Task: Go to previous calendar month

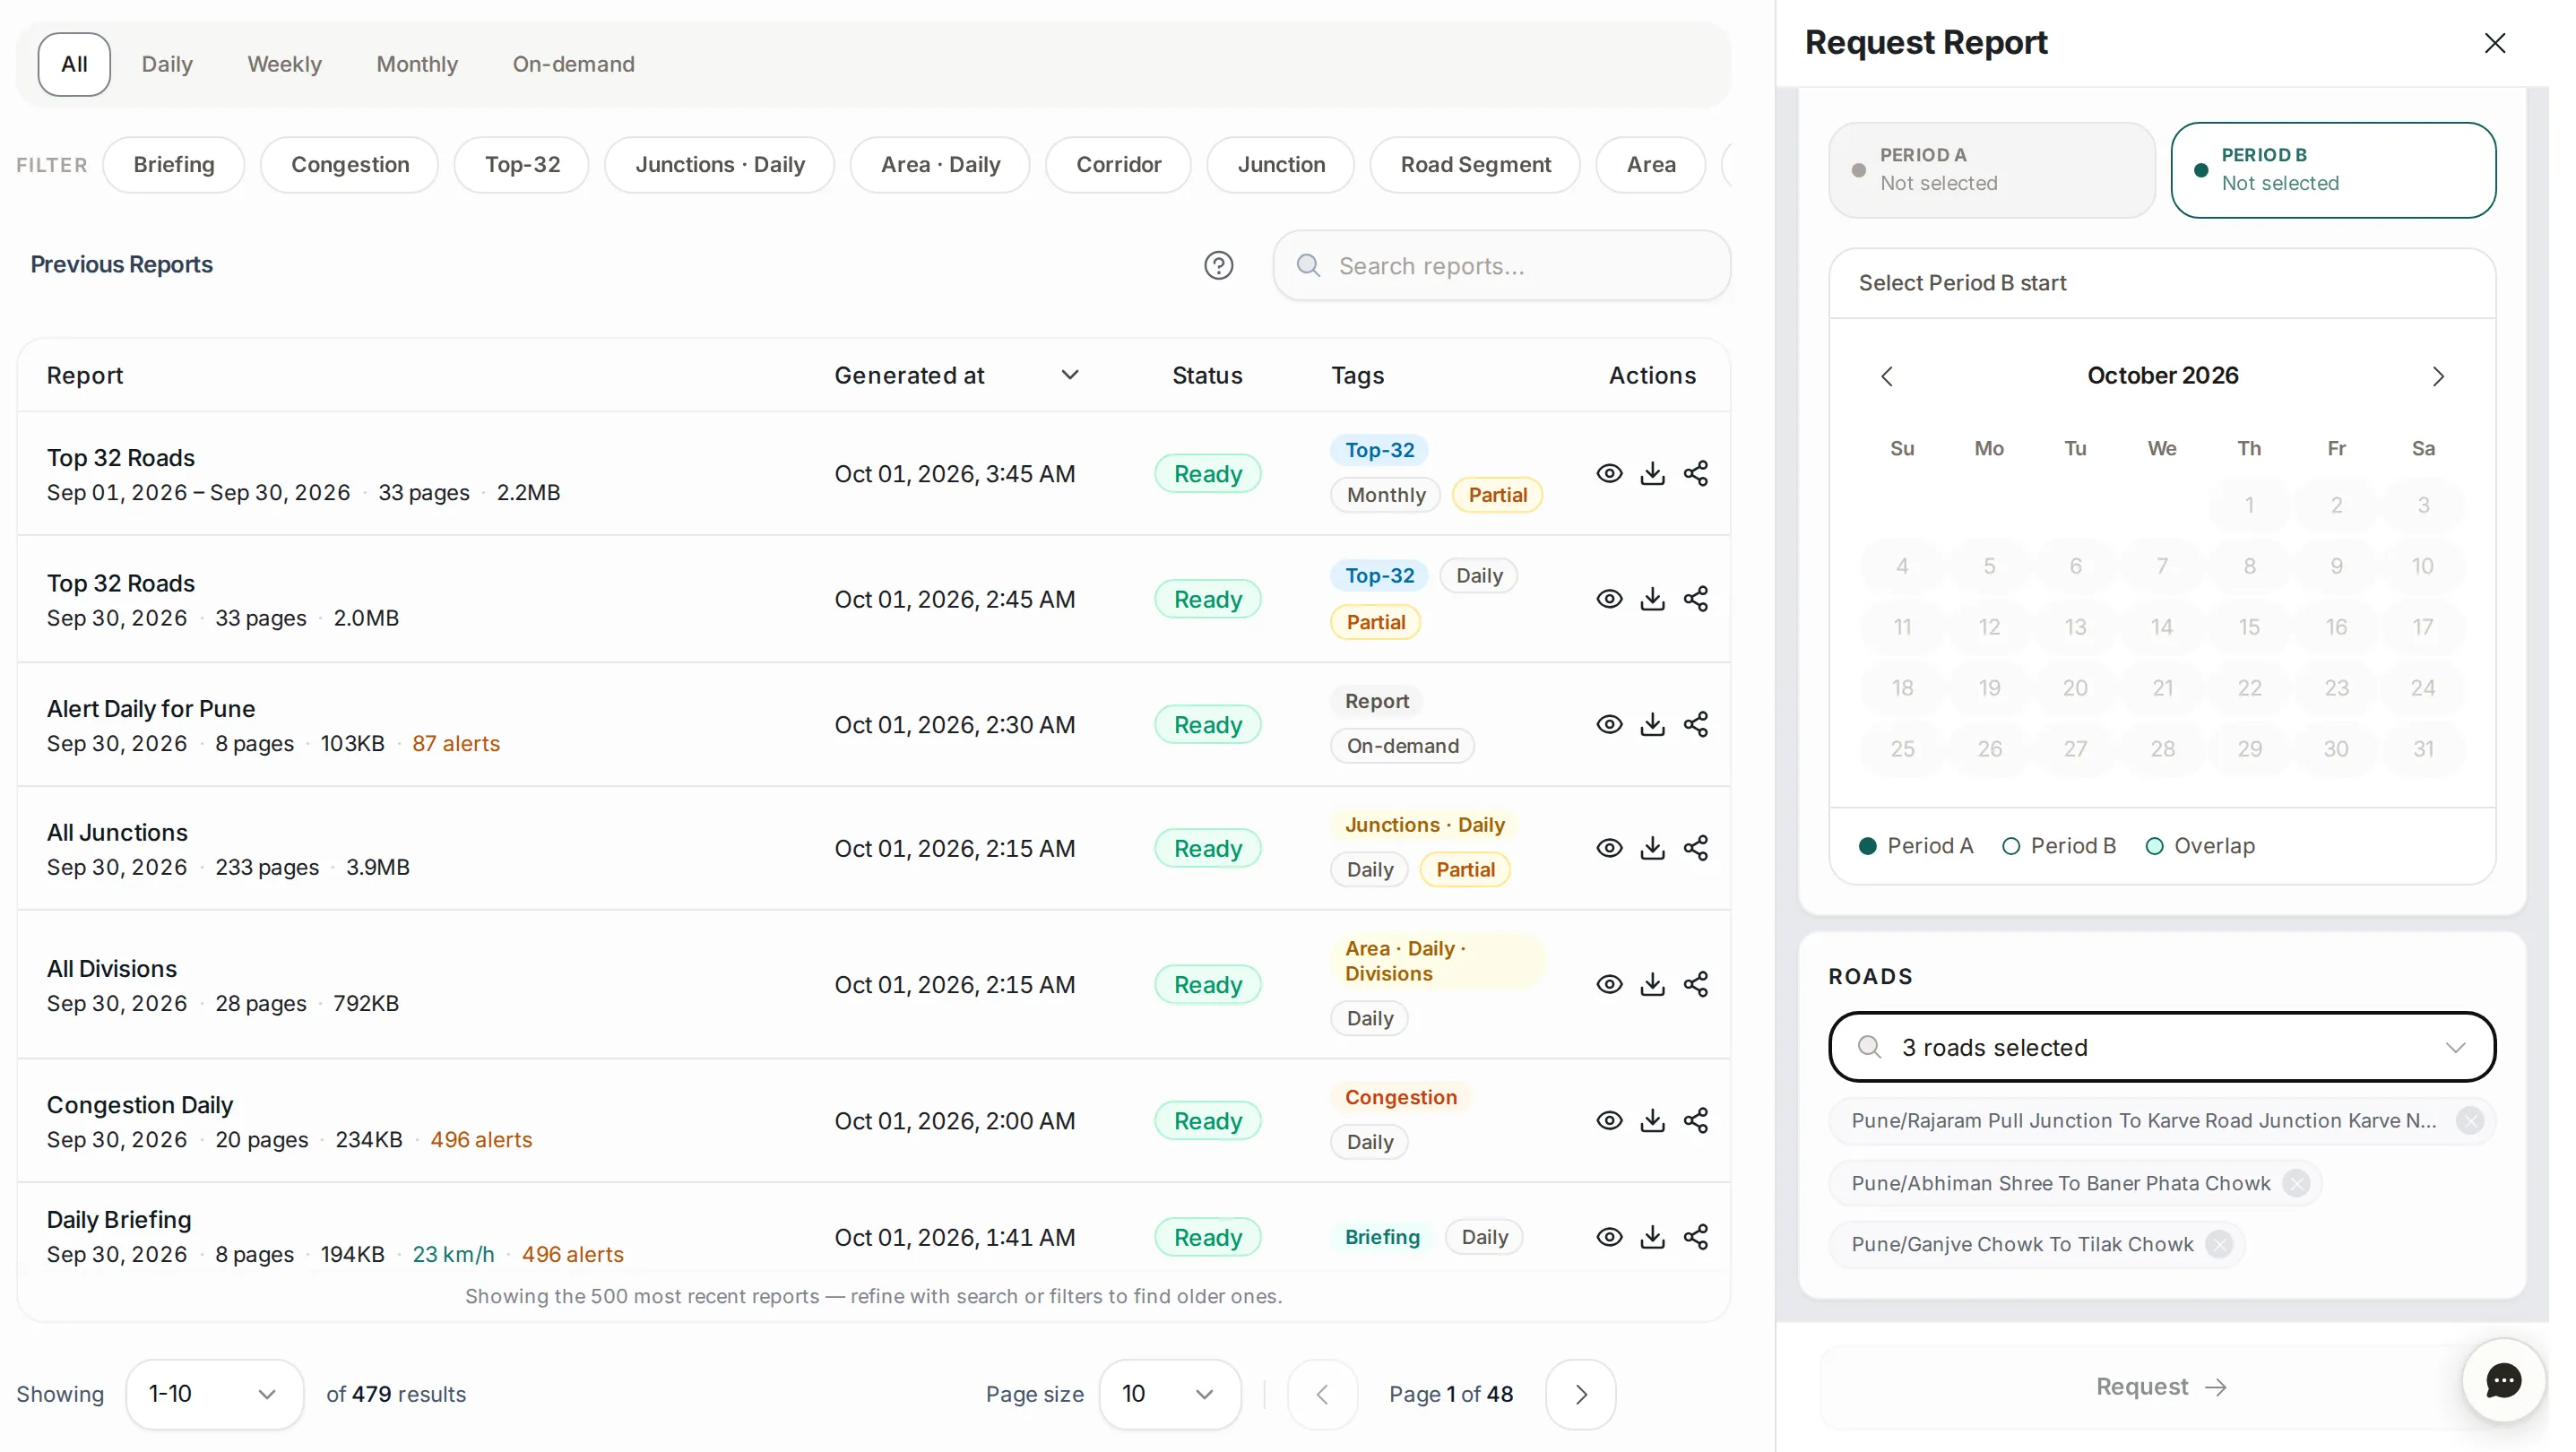Action: [x=1886, y=376]
